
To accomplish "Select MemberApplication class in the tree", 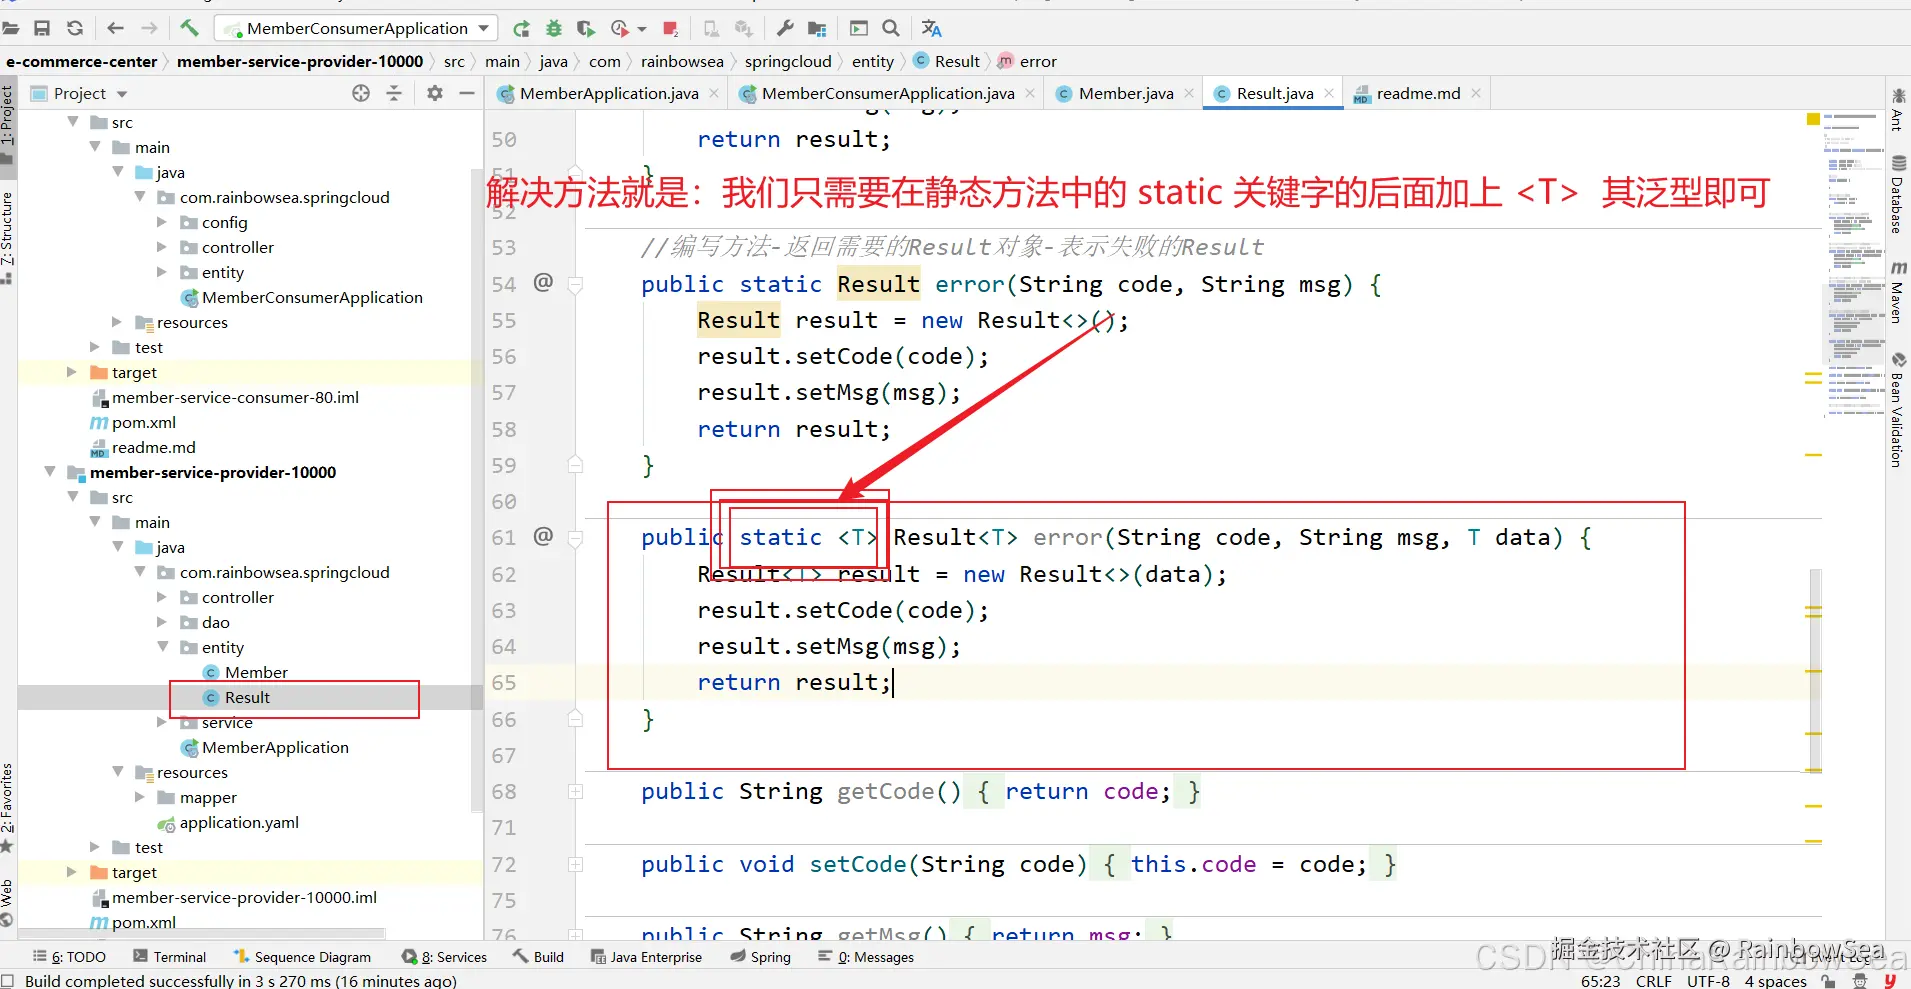I will pyautogui.click(x=275, y=747).
